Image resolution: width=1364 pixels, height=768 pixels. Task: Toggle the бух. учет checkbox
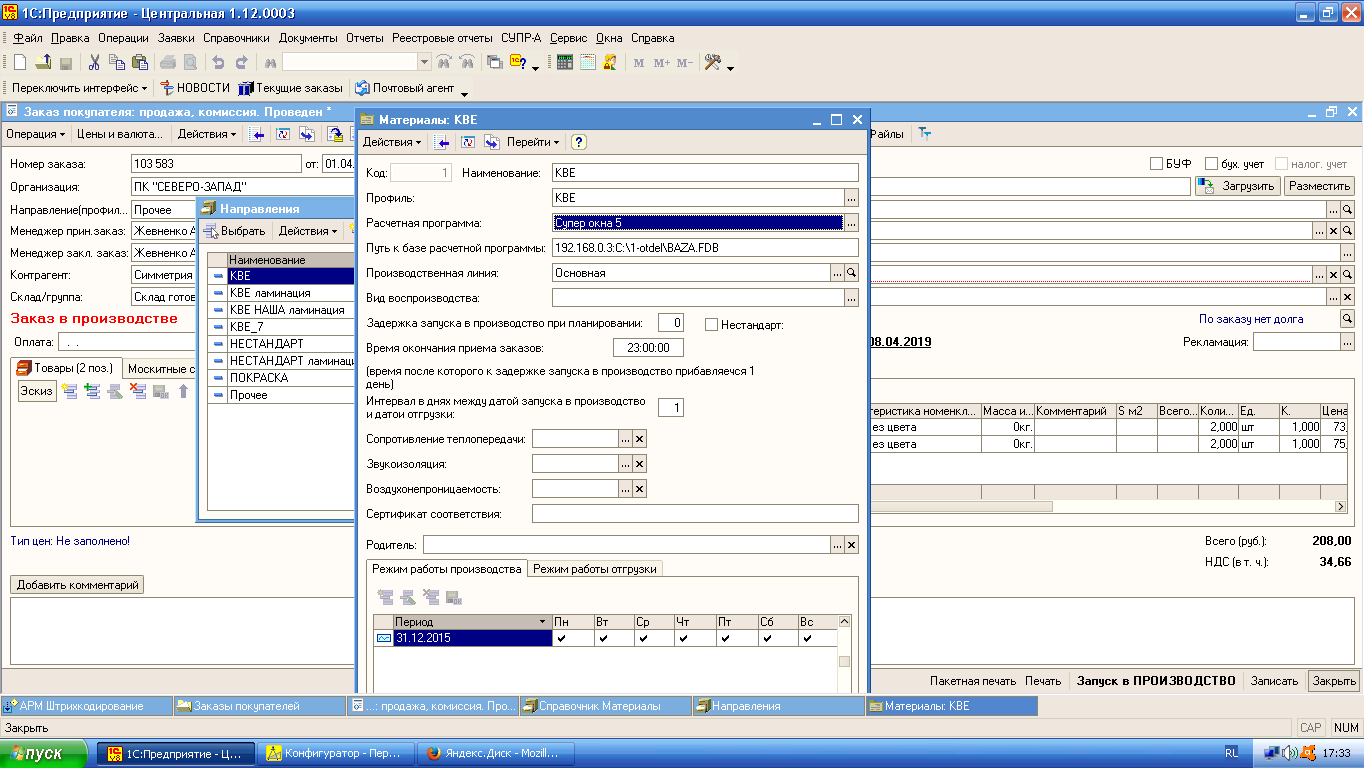pos(1211,164)
